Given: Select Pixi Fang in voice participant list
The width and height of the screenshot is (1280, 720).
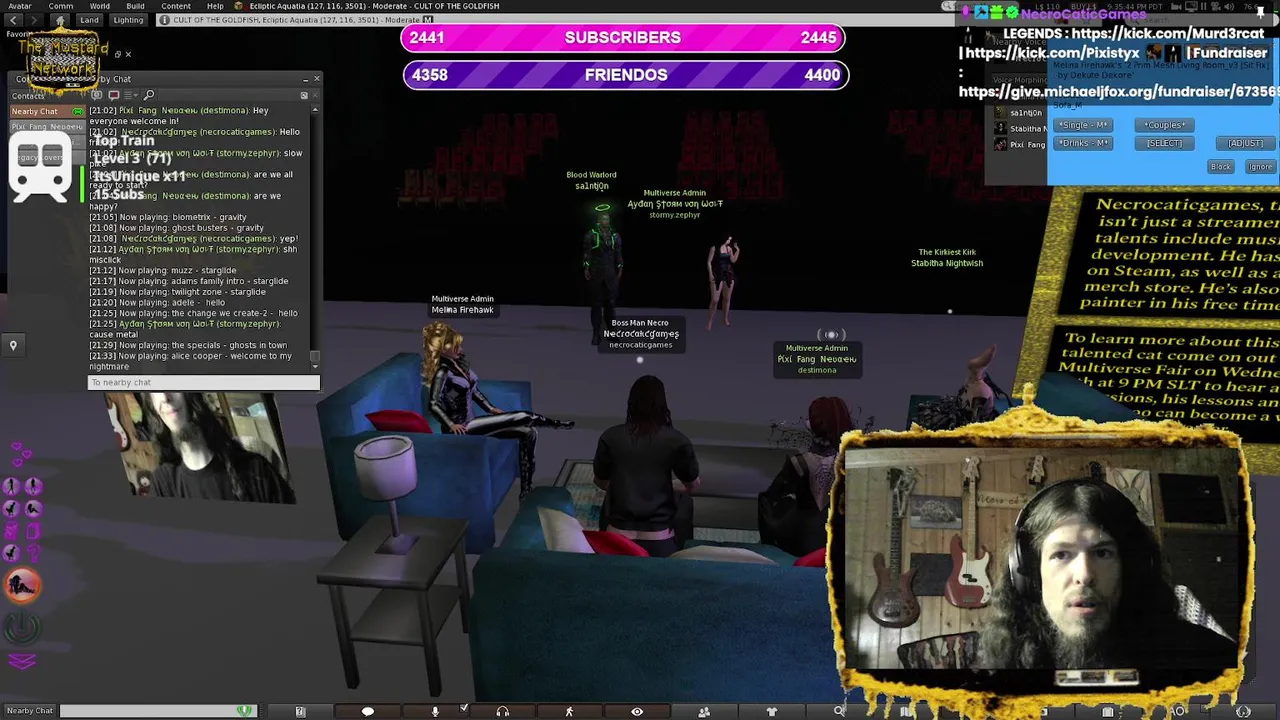Looking at the screenshot, I should [x=1020, y=144].
